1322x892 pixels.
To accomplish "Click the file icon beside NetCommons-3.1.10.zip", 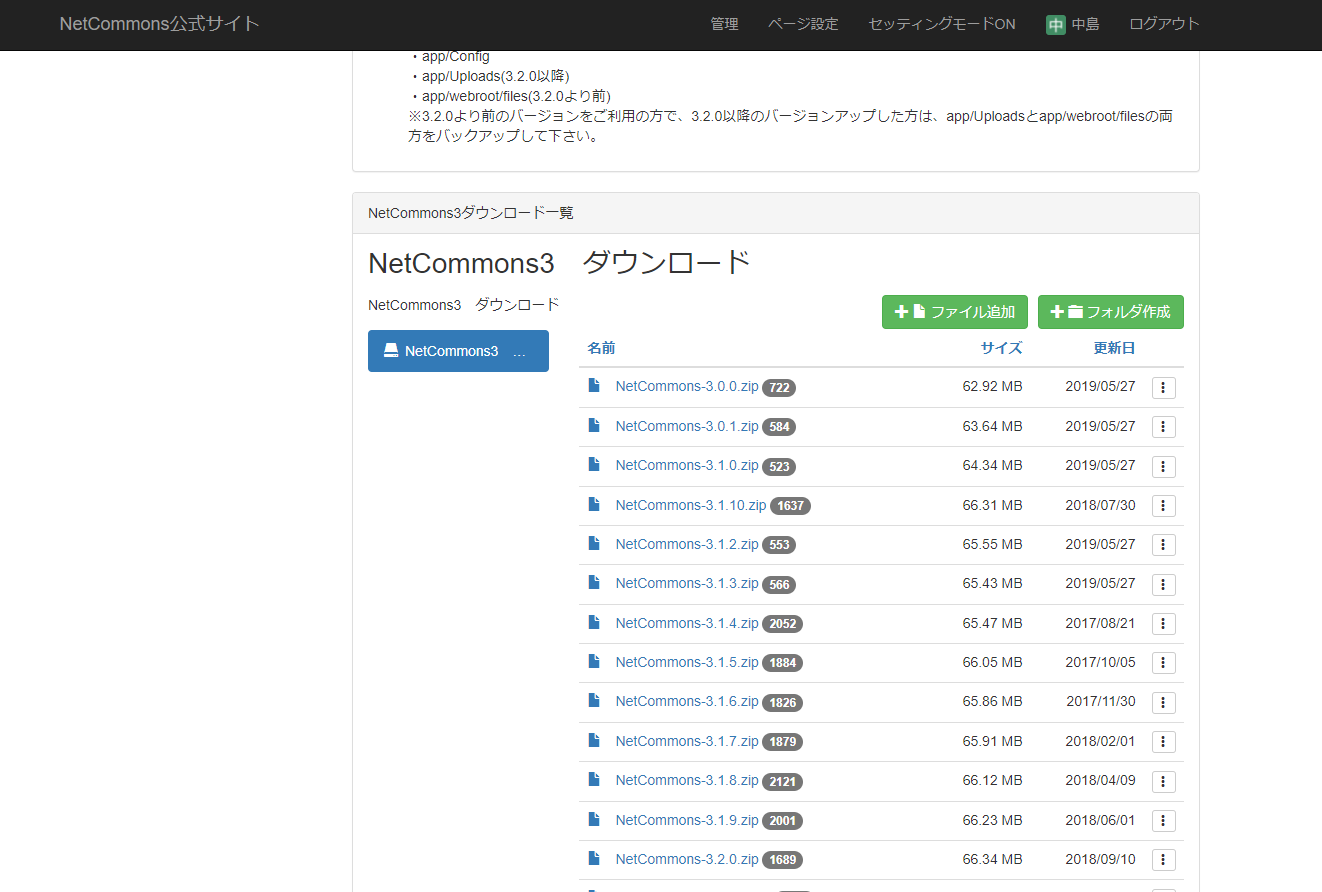I will coord(594,504).
